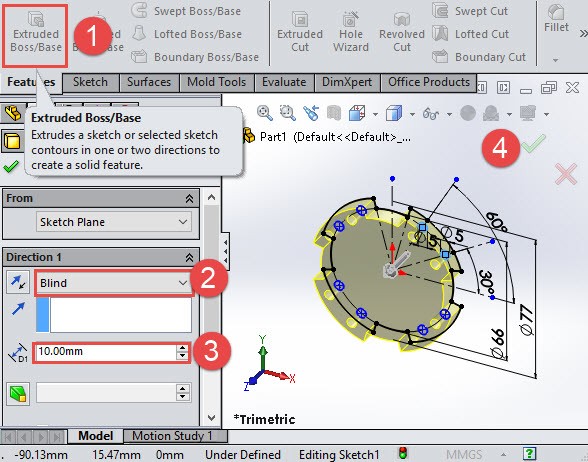This screenshot has height=462, width=588.
Task: Toggle Draft On/Off button
Action: pyautogui.click(x=18, y=394)
